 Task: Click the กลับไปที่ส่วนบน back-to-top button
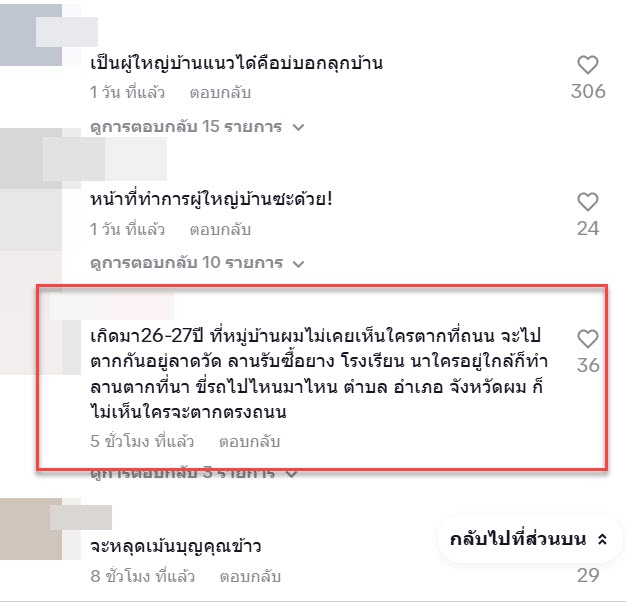(529, 539)
